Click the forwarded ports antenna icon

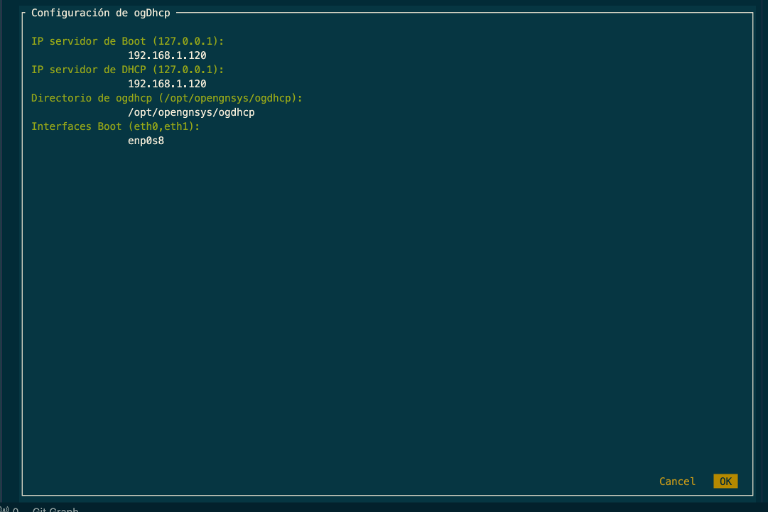pyautogui.click(x=5, y=510)
